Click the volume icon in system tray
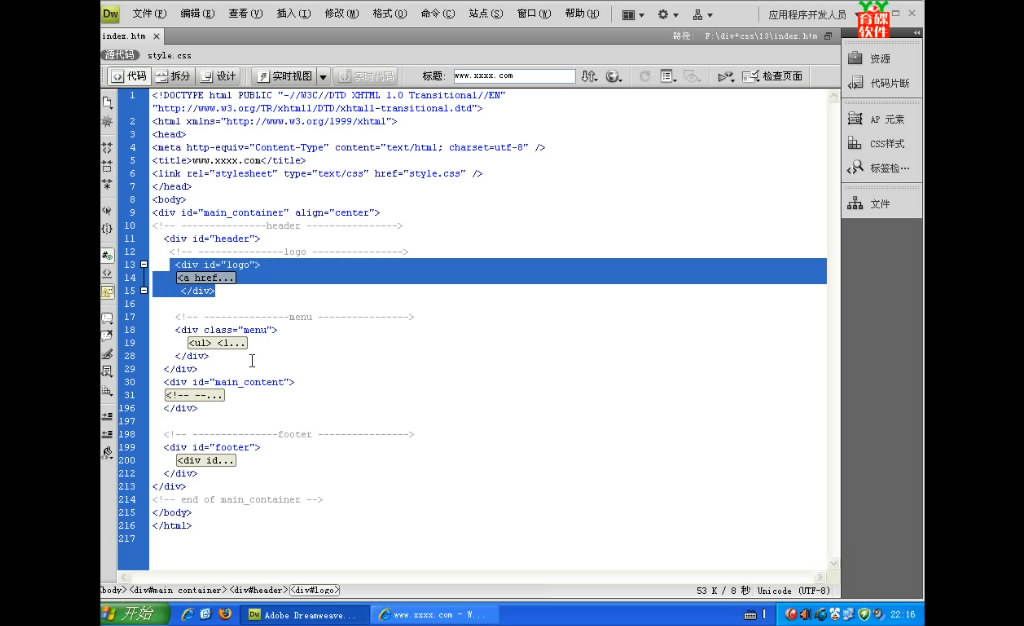Screen dimensions: 1024x626 pos(805,614)
